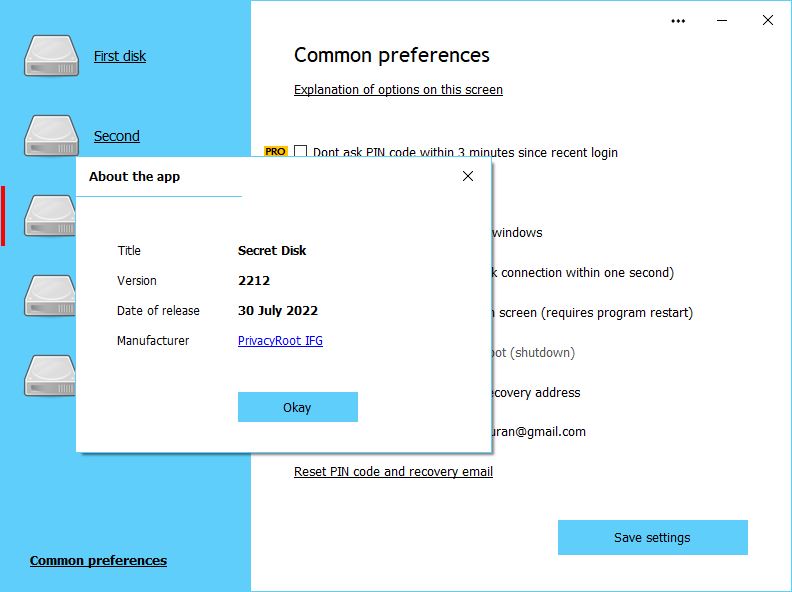Close the main Secret Disk window
Screen dimensions: 792x592
coord(767,20)
